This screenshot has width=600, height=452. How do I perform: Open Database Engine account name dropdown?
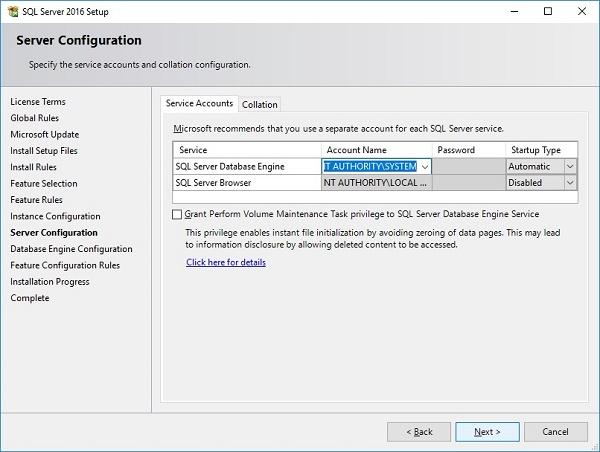425,167
